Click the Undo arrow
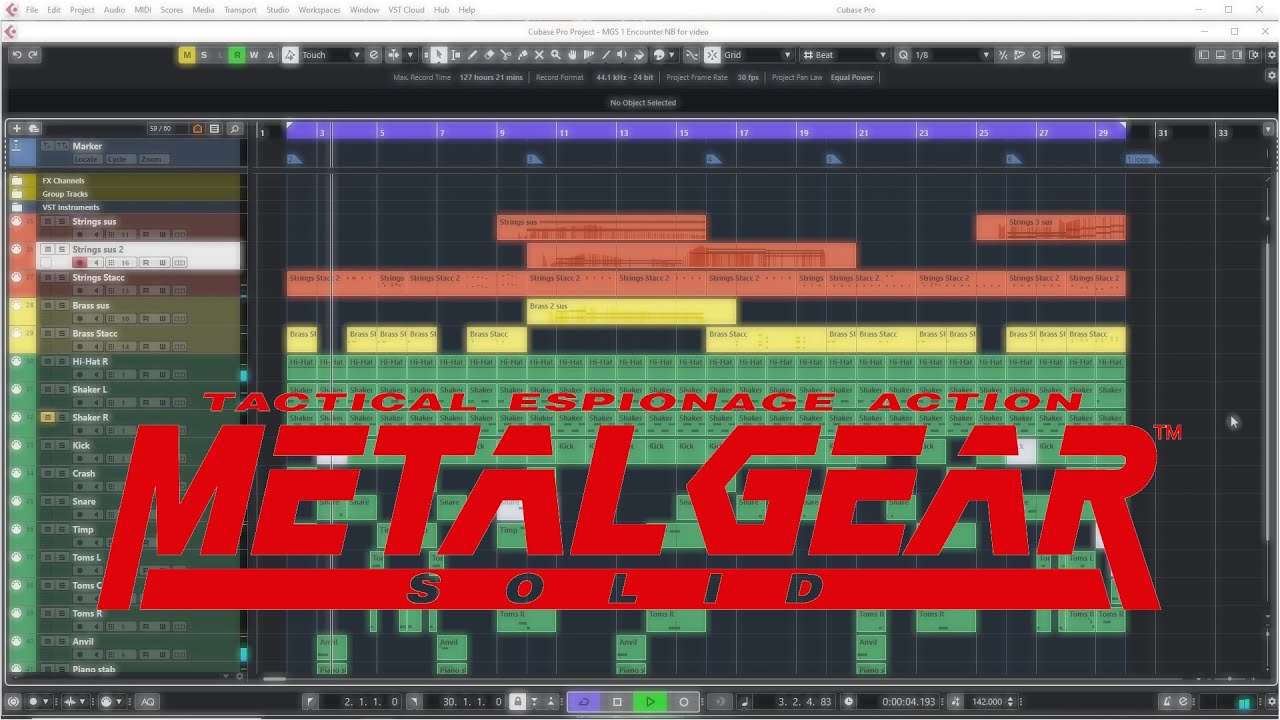1280x720 pixels. [x=17, y=55]
